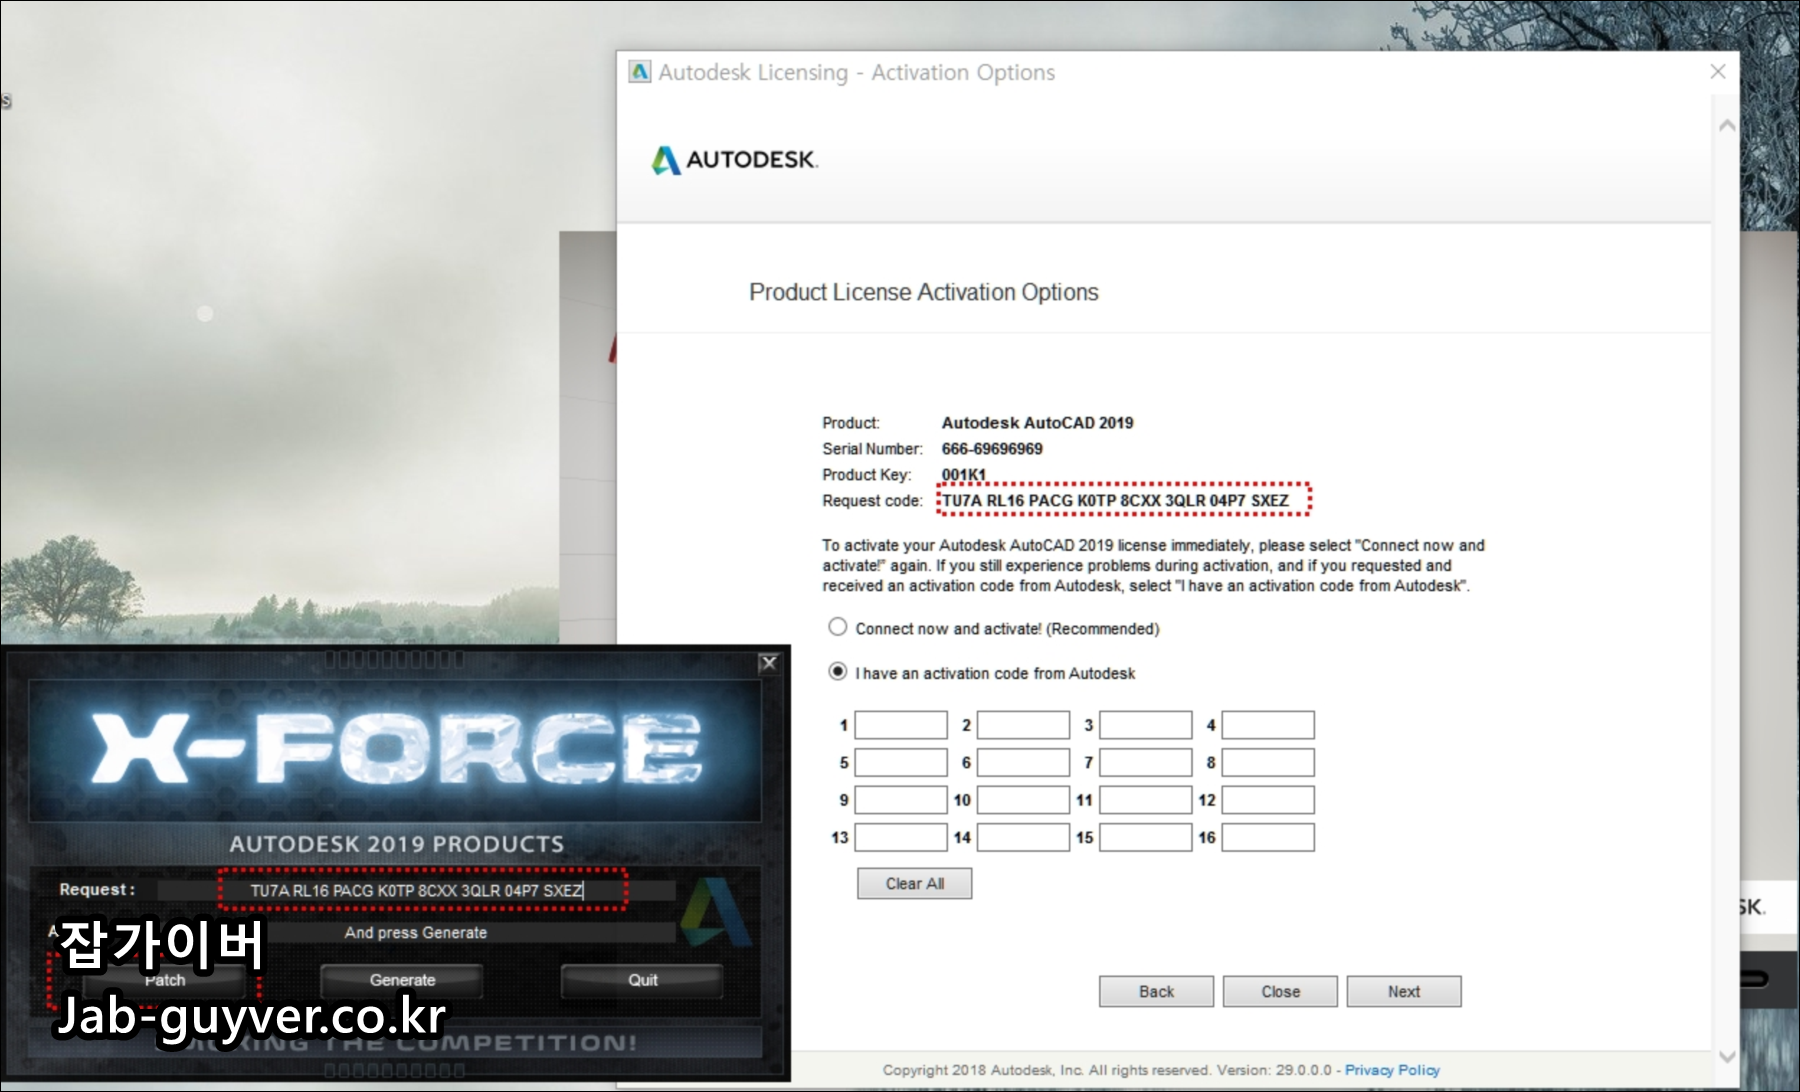This screenshot has height=1092, width=1800.
Task: Click the Clear All button
Action: [x=914, y=883]
